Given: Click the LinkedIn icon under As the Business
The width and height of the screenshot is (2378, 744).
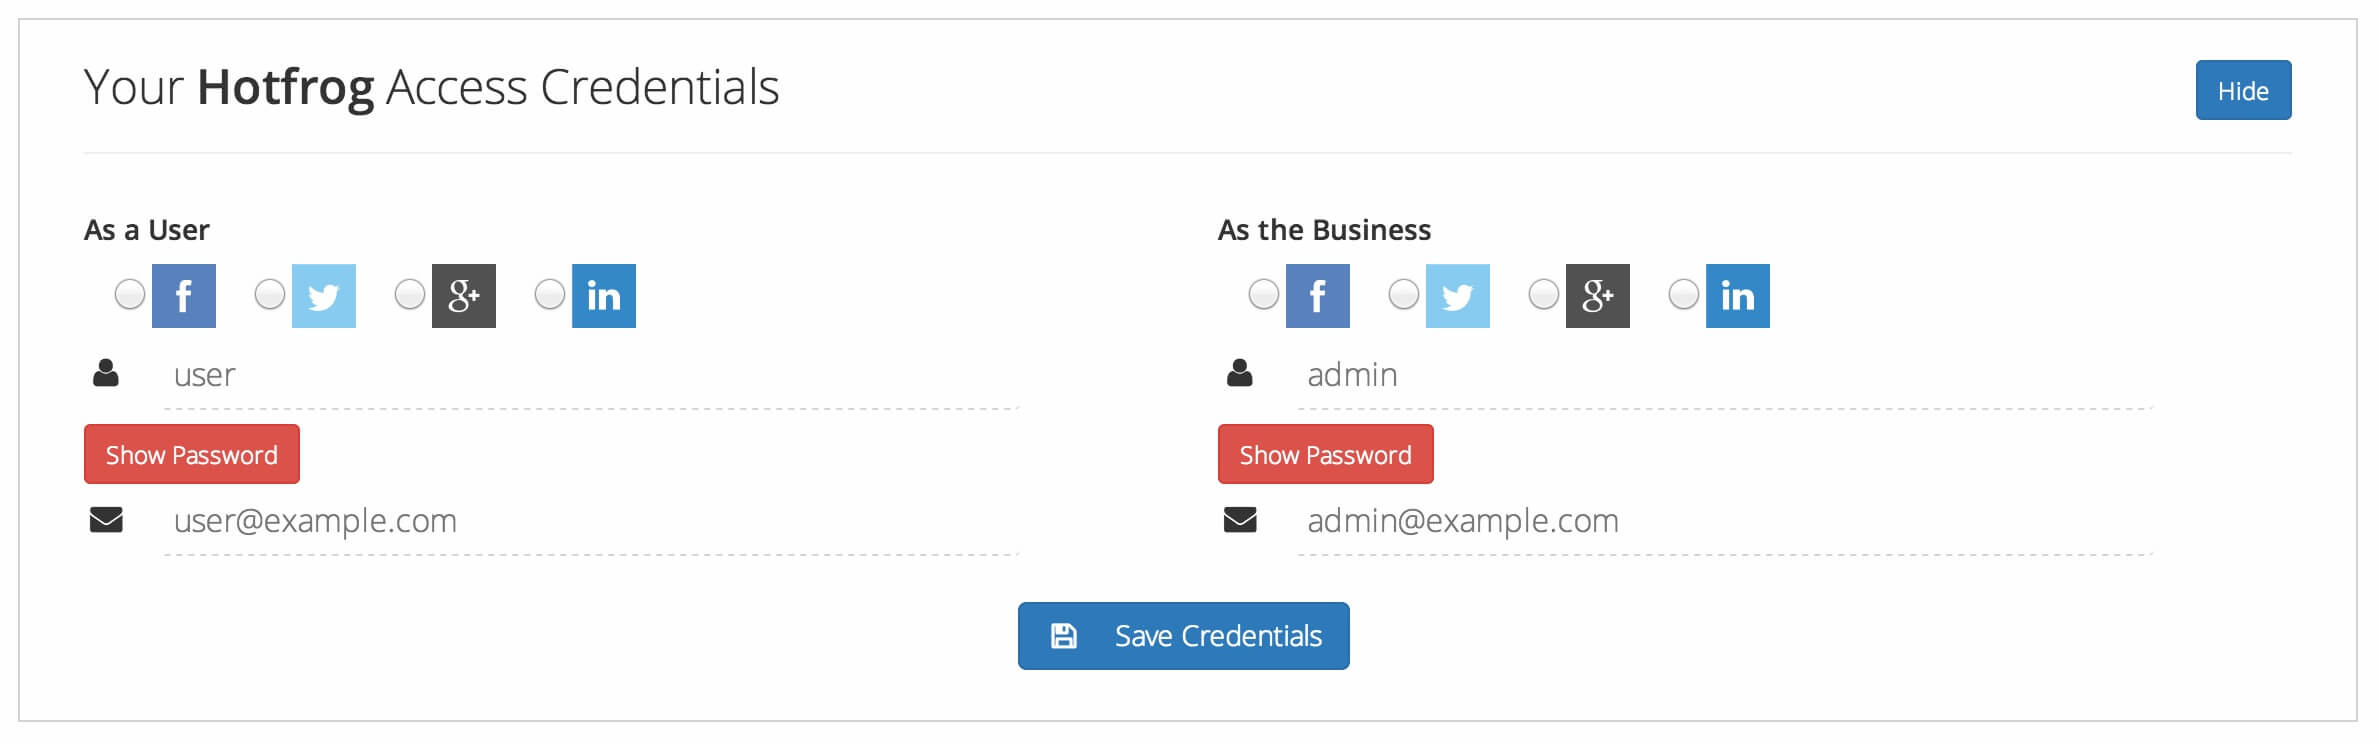Looking at the screenshot, I should (1738, 296).
